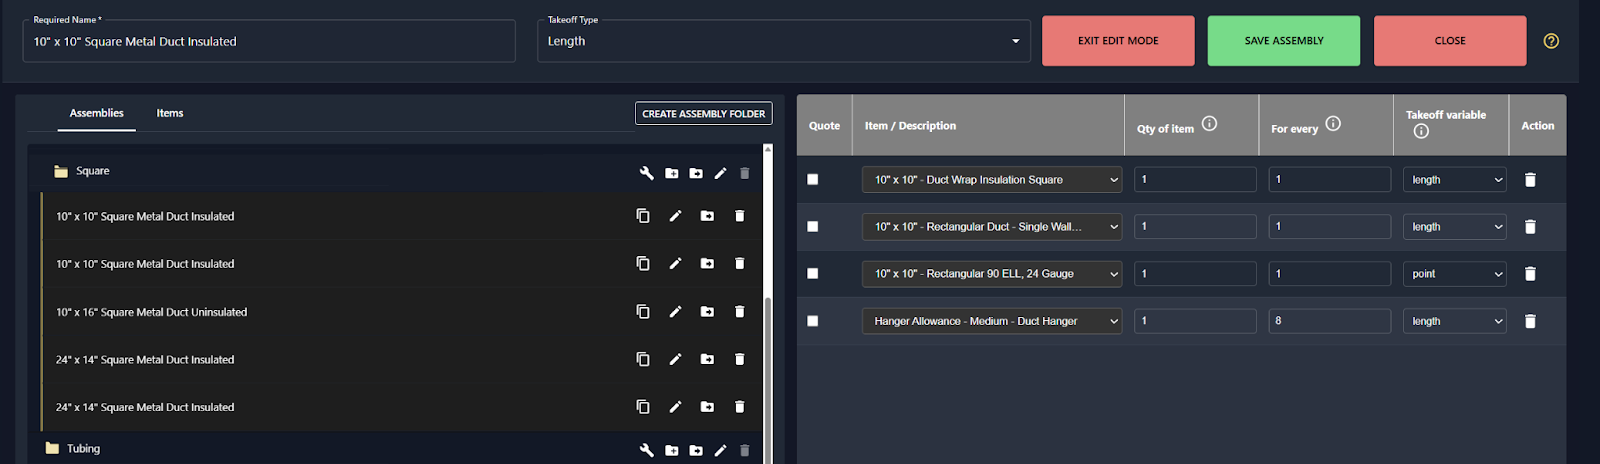Check the Quote box for Duct Wrap Insulation Square
Screen dimensions: 1600x464
[x=813, y=179]
